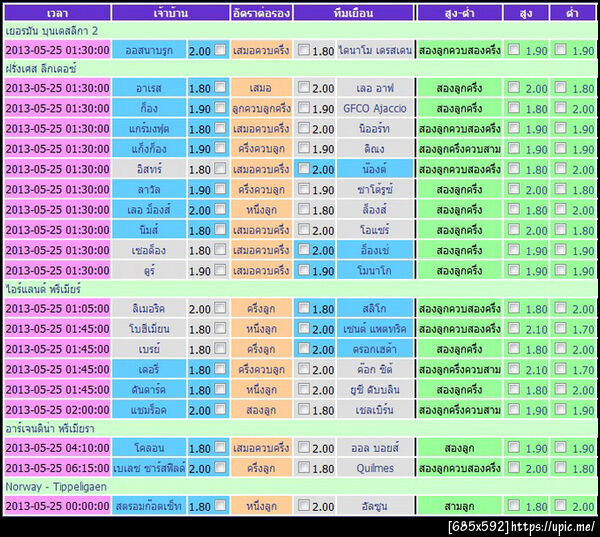This screenshot has width=600, height=537.
Task: Tick home checkbox for ก็อง 1.90
Action: click(x=220, y=108)
